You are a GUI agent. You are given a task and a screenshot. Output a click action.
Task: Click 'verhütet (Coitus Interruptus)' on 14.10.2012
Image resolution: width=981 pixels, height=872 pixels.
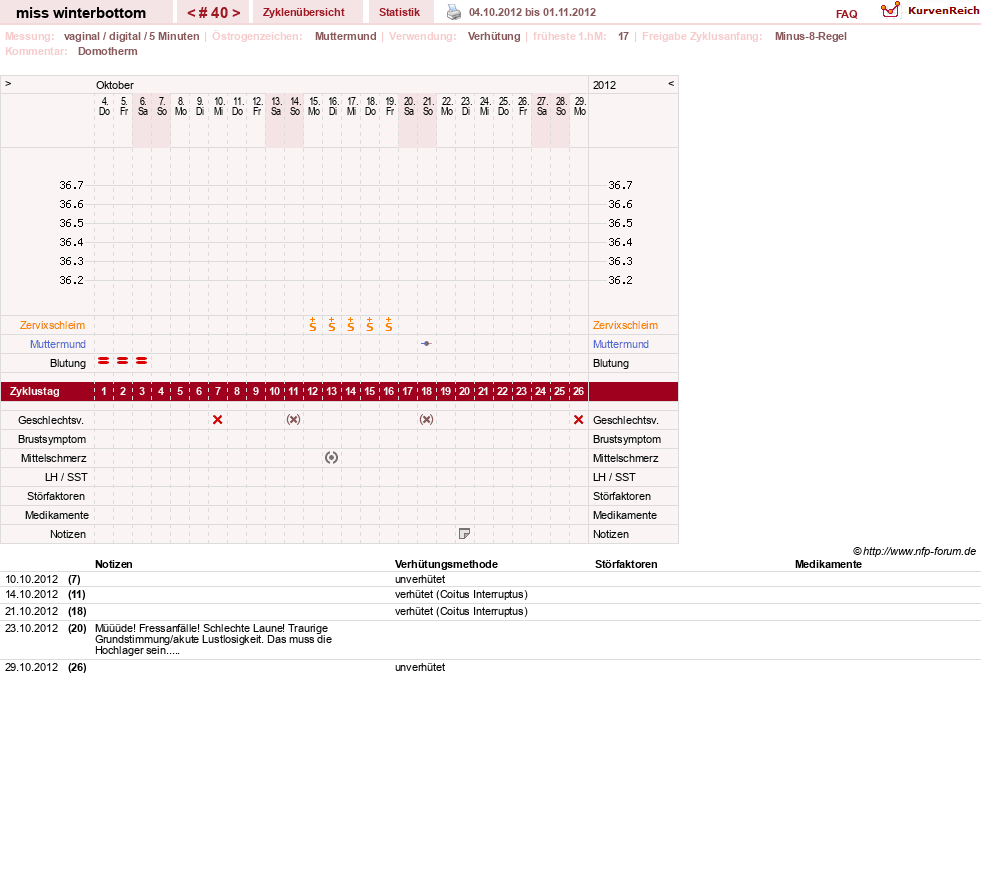pos(461,594)
